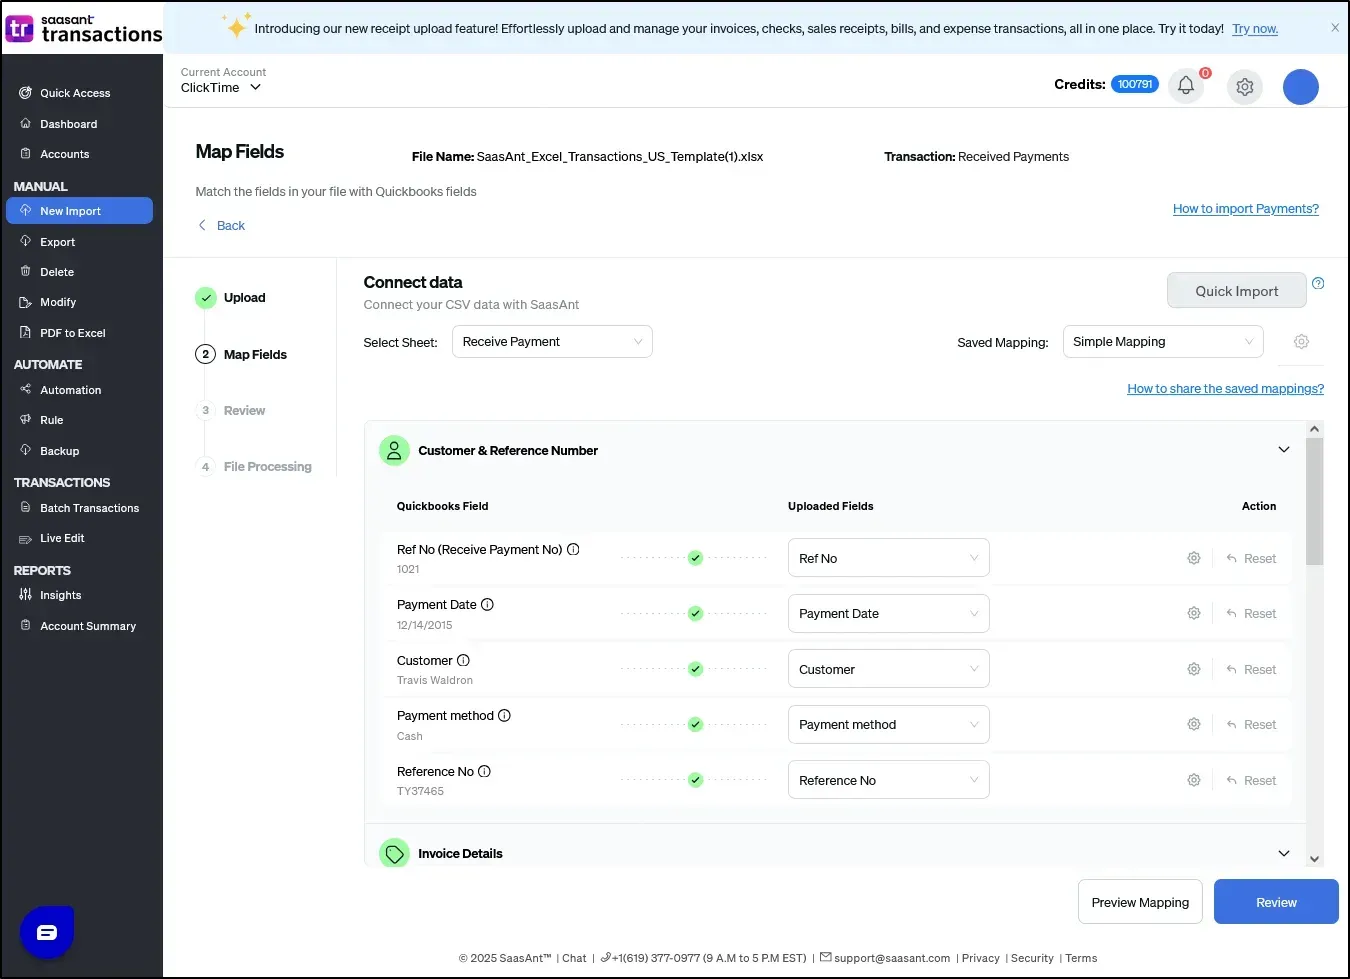The image size is (1350, 979).
Task: Click the Quick Import button
Action: [1237, 291]
